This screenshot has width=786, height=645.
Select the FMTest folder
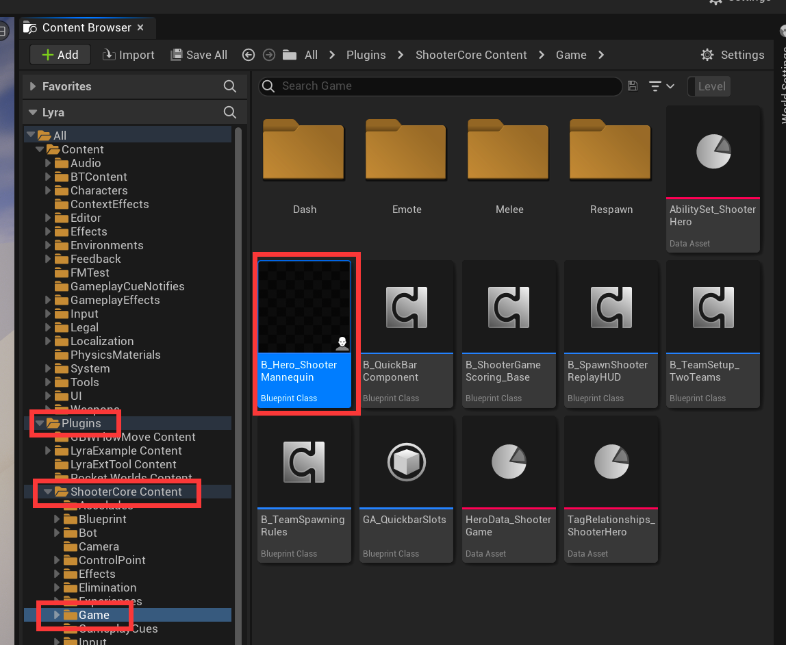[x=89, y=273]
